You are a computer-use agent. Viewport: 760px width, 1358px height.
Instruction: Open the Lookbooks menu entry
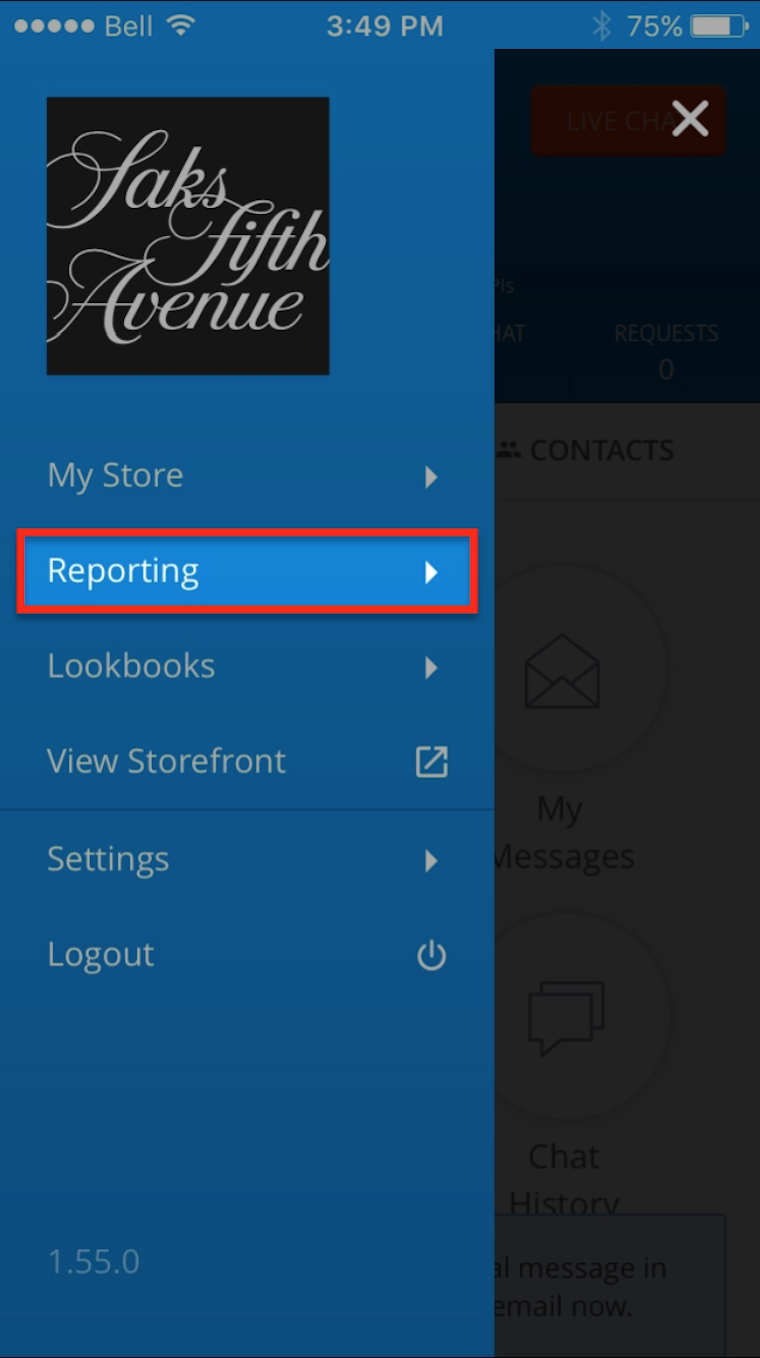point(131,666)
